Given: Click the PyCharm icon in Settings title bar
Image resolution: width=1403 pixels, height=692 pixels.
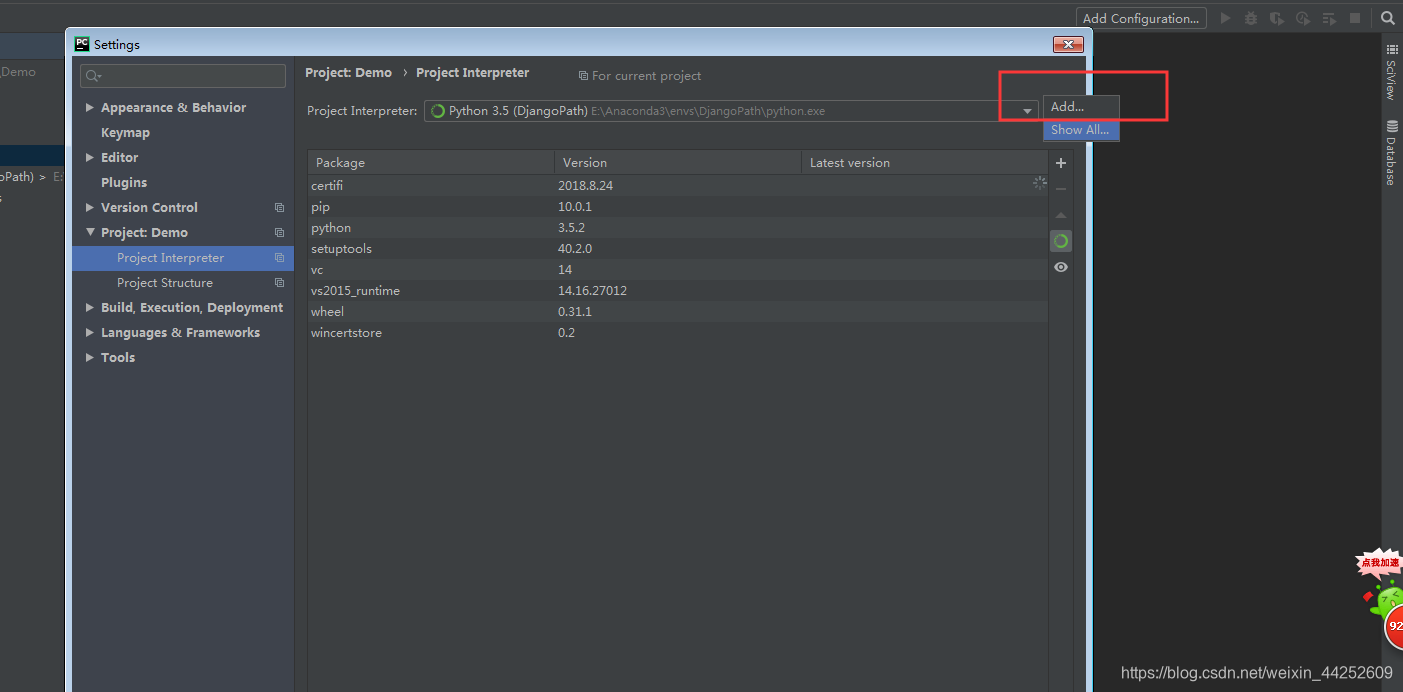Looking at the screenshot, I should click(82, 44).
